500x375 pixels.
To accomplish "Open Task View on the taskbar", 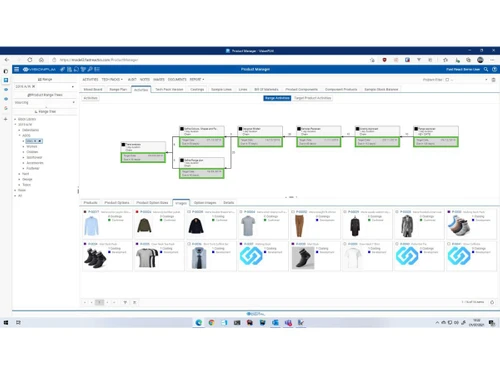I will click(18, 322).
